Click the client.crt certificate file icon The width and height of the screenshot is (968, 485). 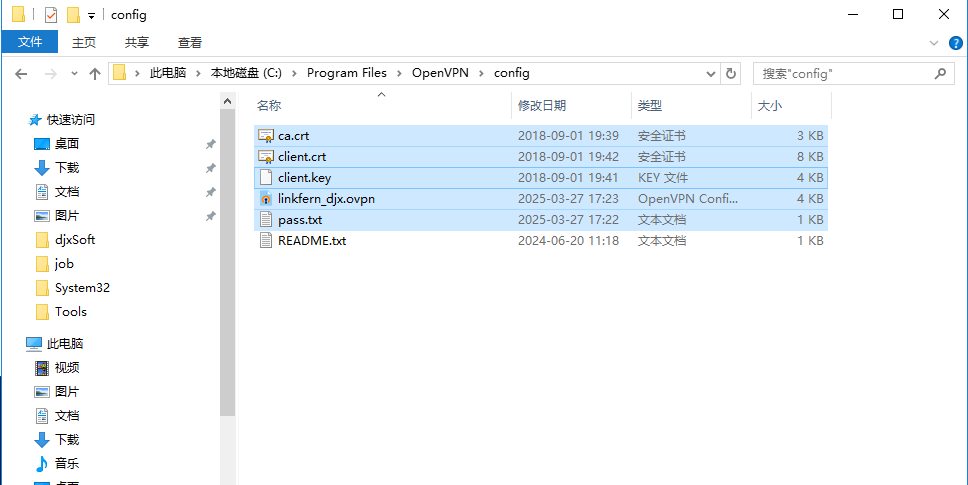(266, 157)
